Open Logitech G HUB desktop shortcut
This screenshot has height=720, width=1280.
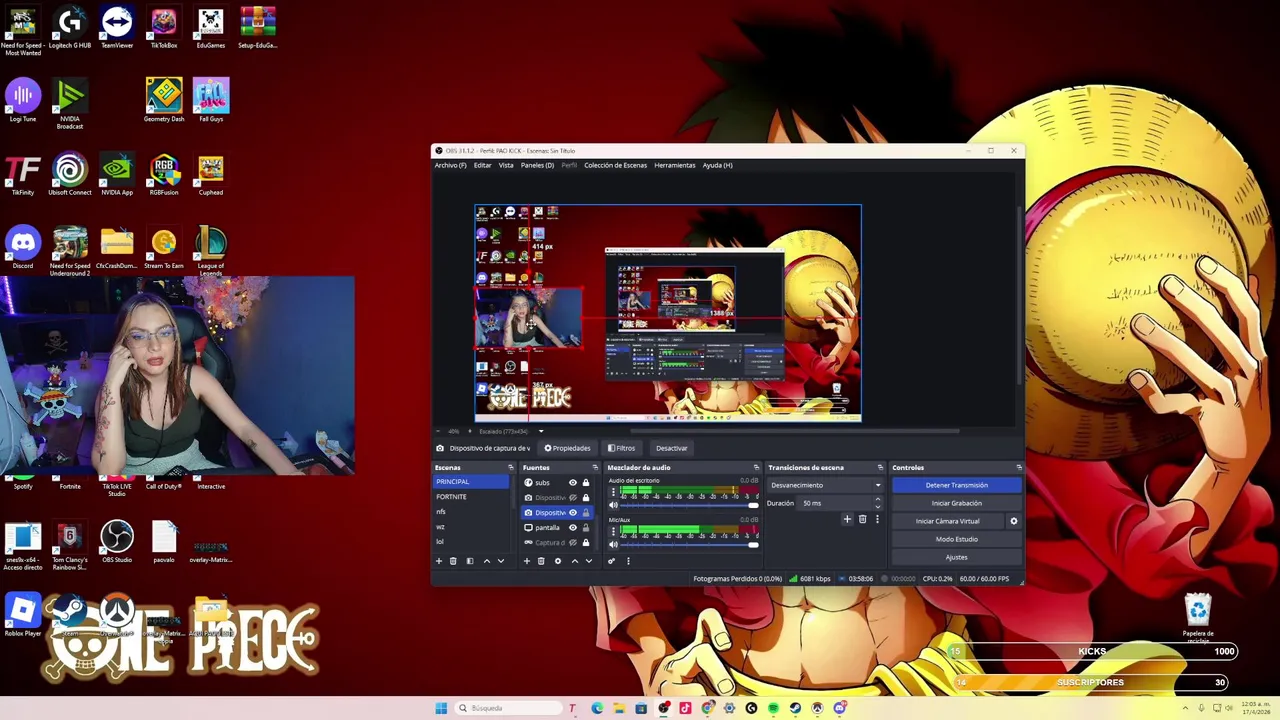[69, 29]
